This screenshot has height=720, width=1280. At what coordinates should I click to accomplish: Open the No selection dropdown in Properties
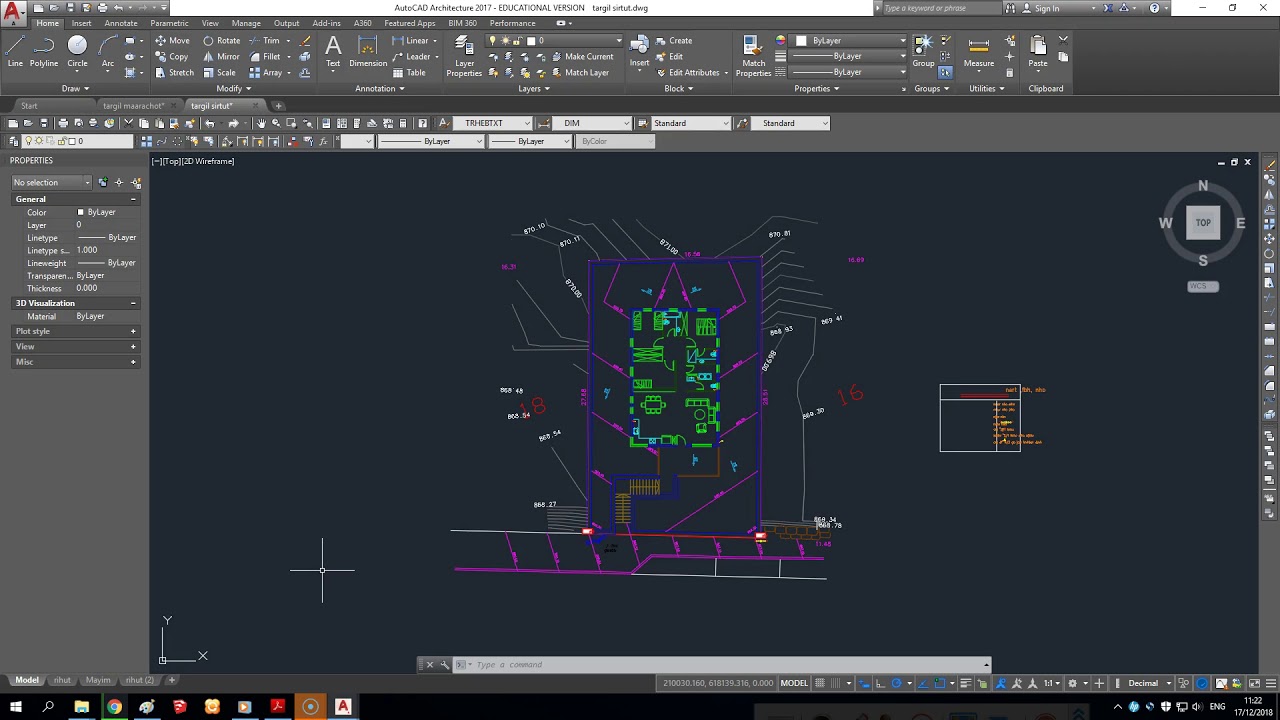(x=51, y=182)
